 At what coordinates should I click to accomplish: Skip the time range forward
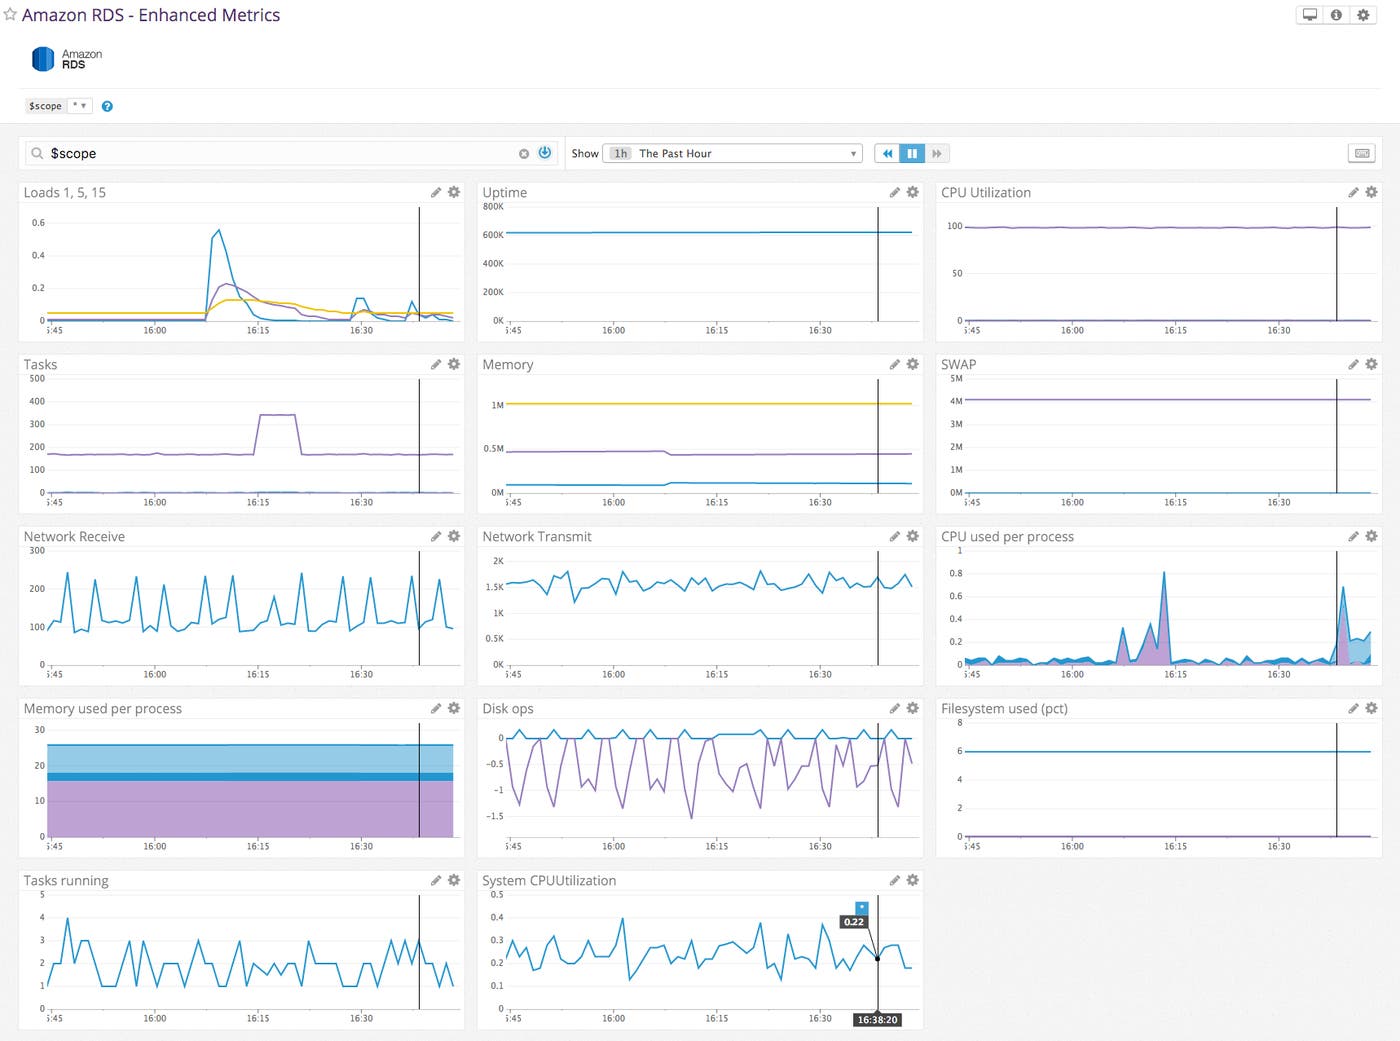click(936, 153)
